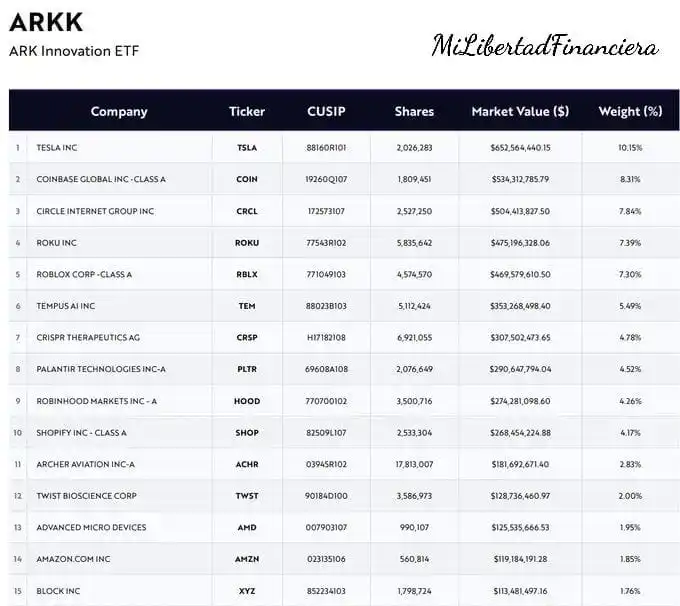Click market value $268,454,224.88
Screen dimensions: 680x606
(520, 433)
